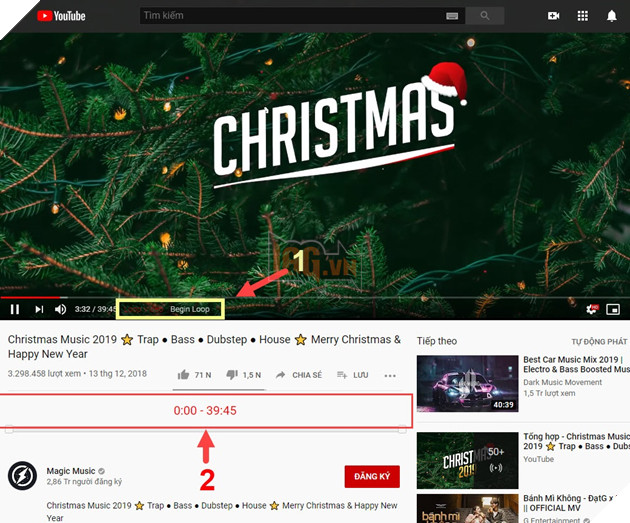Dislike the video with 1,5 N

(243, 375)
